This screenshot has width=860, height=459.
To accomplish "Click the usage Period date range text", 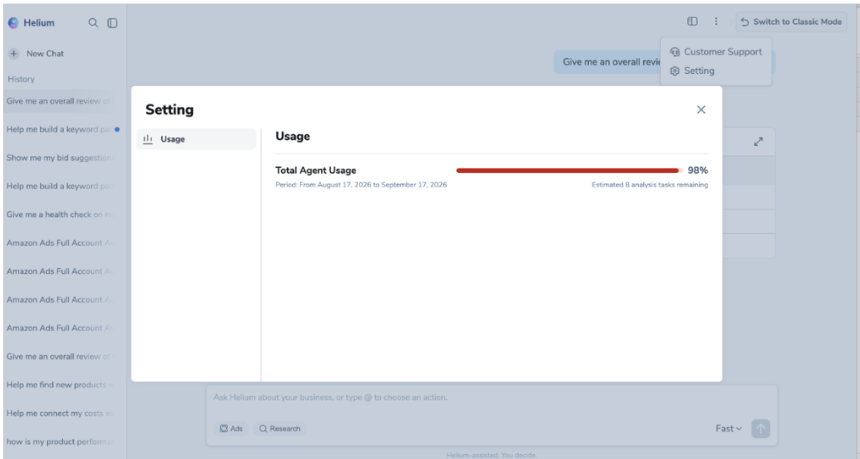I will pyautogui.click(x=361, y=185).
